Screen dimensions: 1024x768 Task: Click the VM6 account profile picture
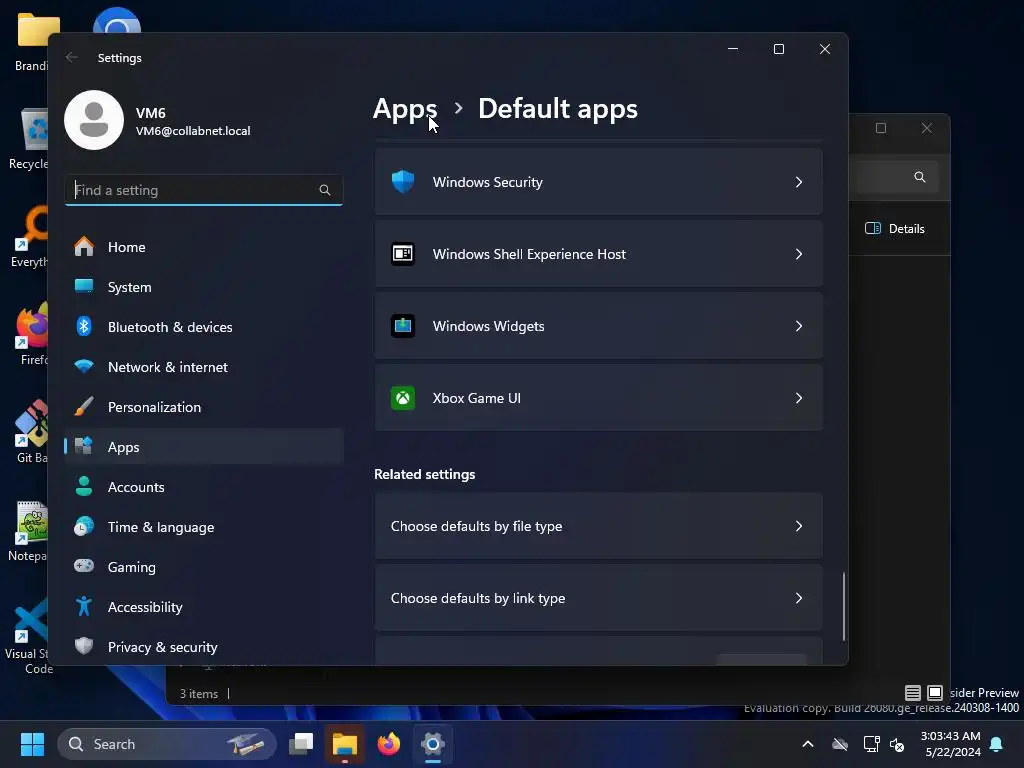click(94, 120)
